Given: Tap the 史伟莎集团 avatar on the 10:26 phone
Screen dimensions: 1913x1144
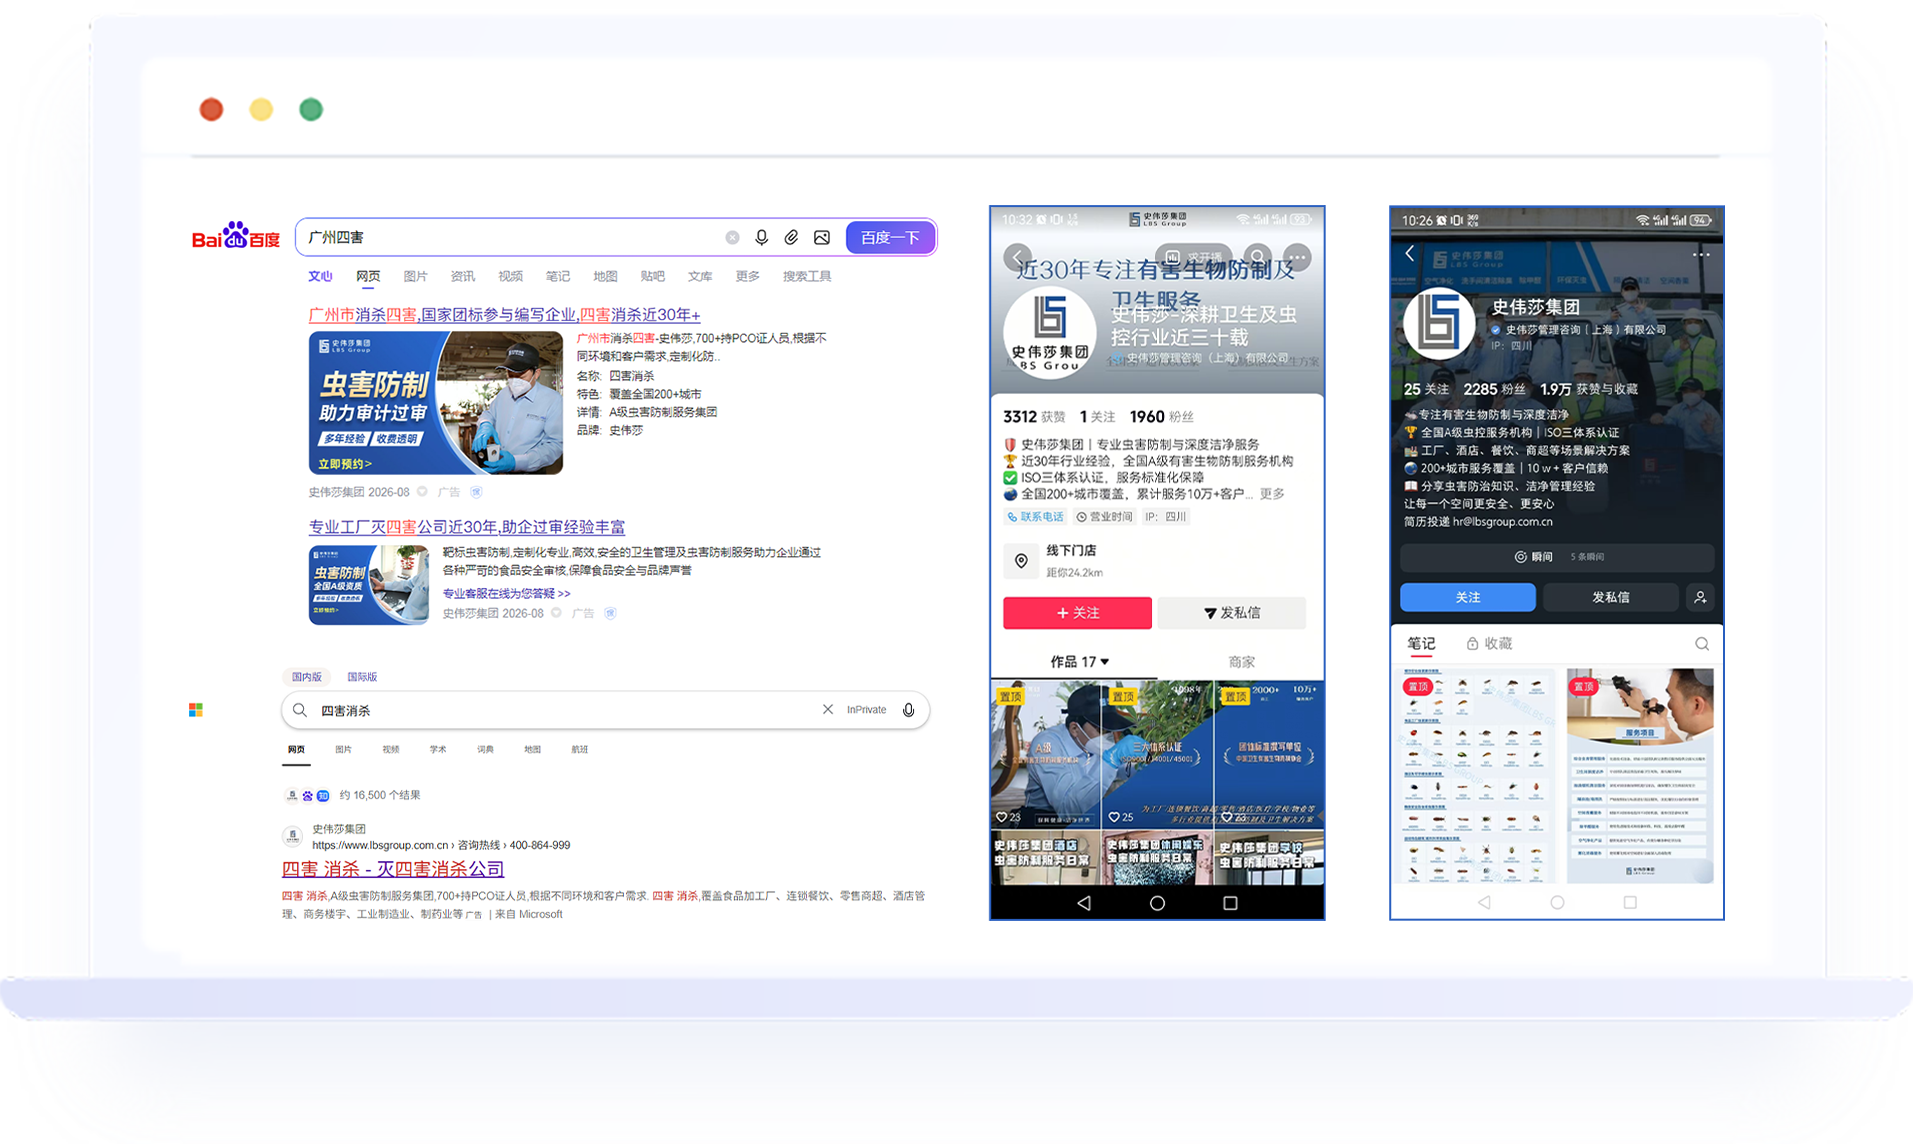Looking at the screenshot, I should (x=1439, y=322).
